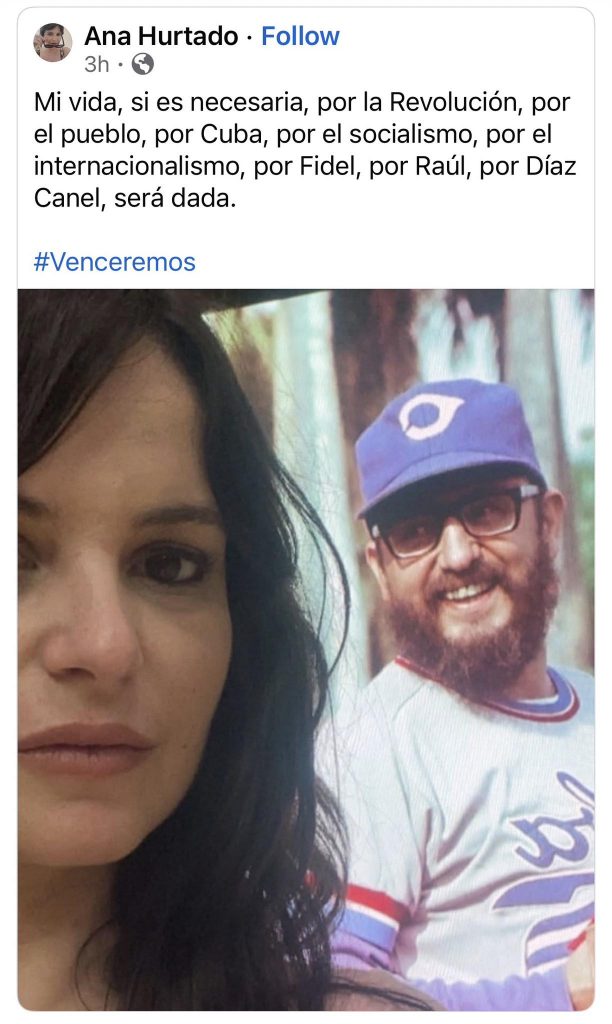Click the 3h post timestamp
Viewport: 612px width, 1024px height.
[96, 65]
